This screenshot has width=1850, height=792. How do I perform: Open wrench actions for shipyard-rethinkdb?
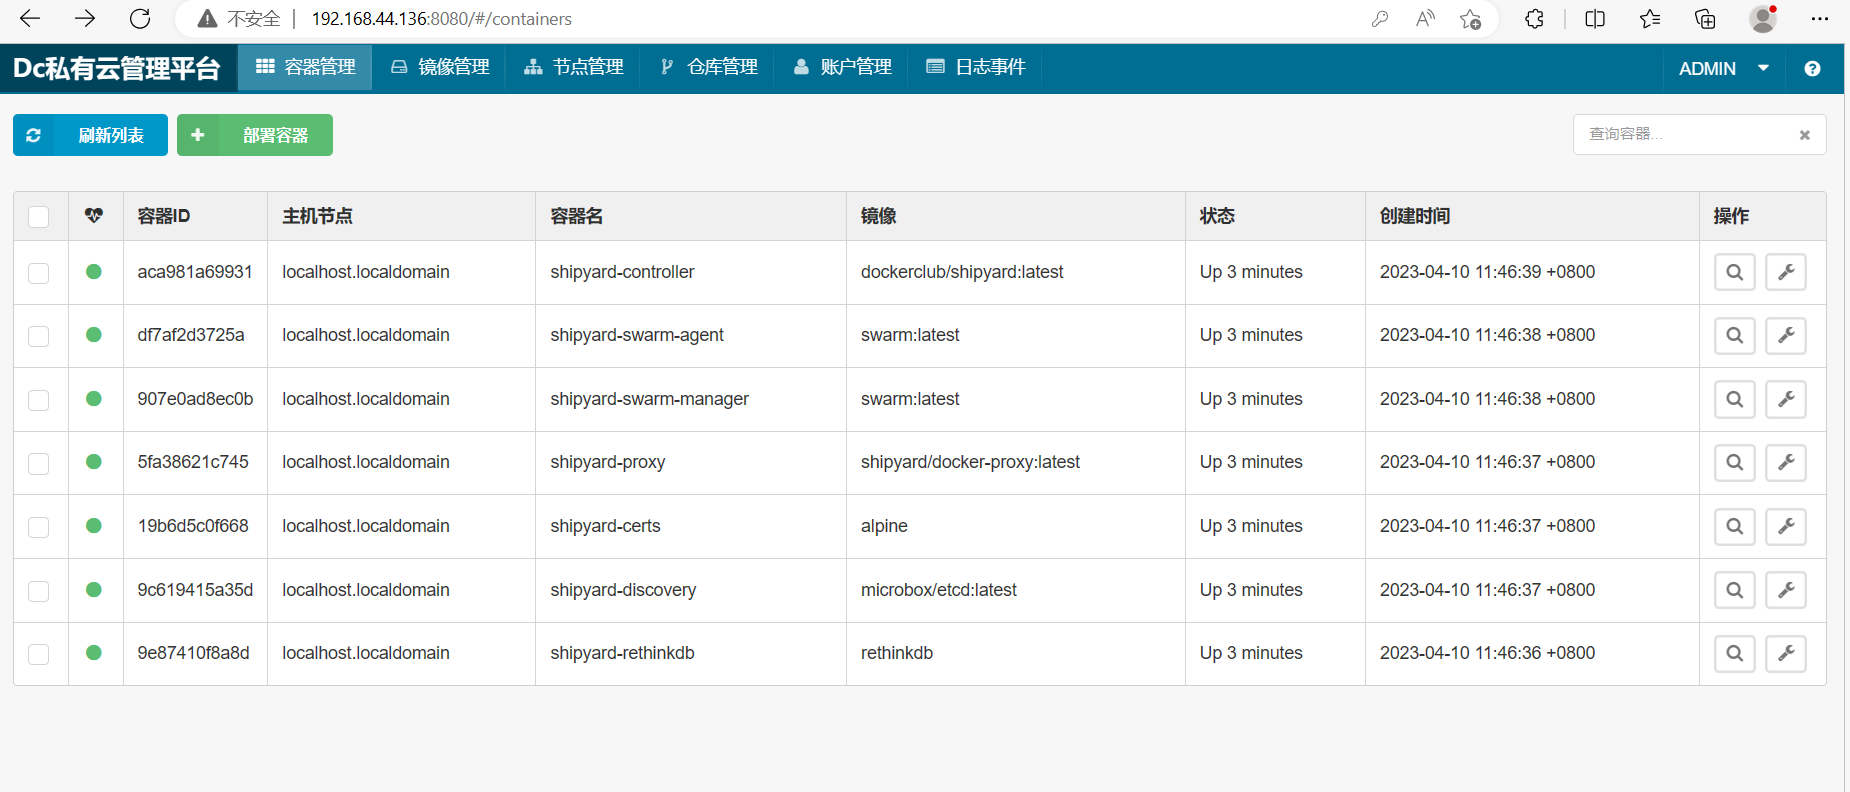pyautogui.click(x=1786, y=653)
